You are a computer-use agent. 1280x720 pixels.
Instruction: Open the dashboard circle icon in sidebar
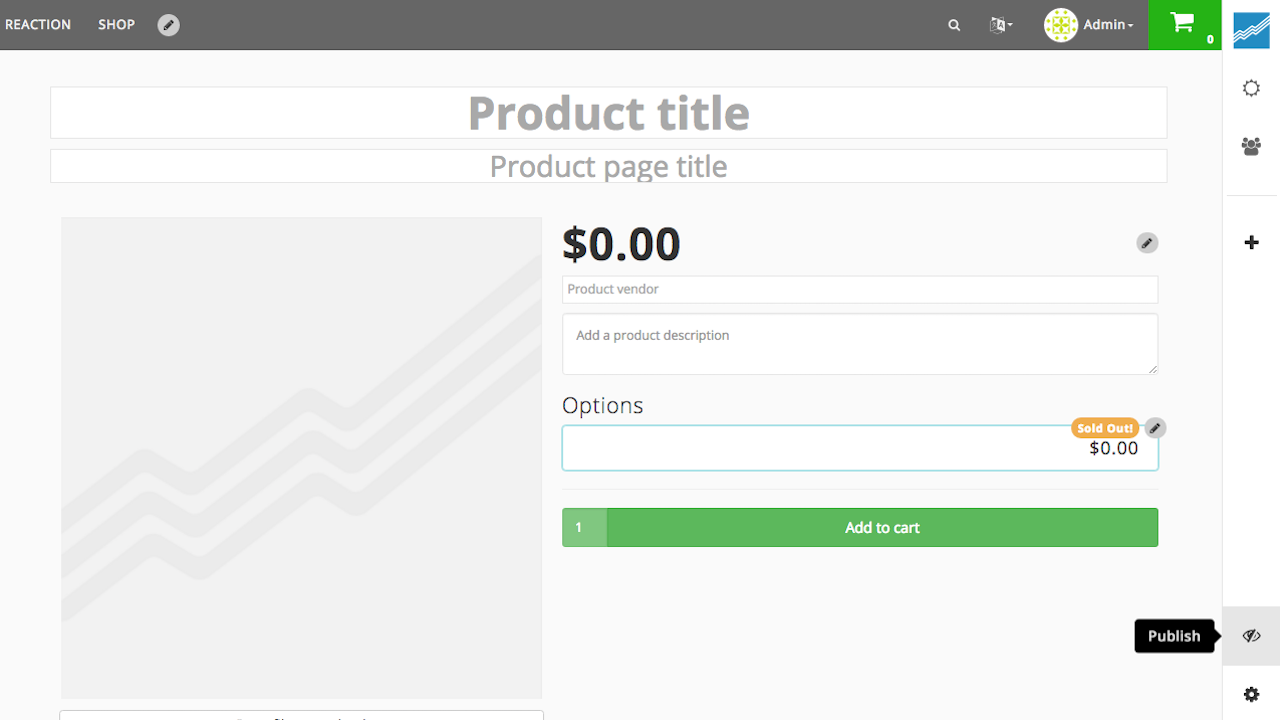[x=1251, y=89]
